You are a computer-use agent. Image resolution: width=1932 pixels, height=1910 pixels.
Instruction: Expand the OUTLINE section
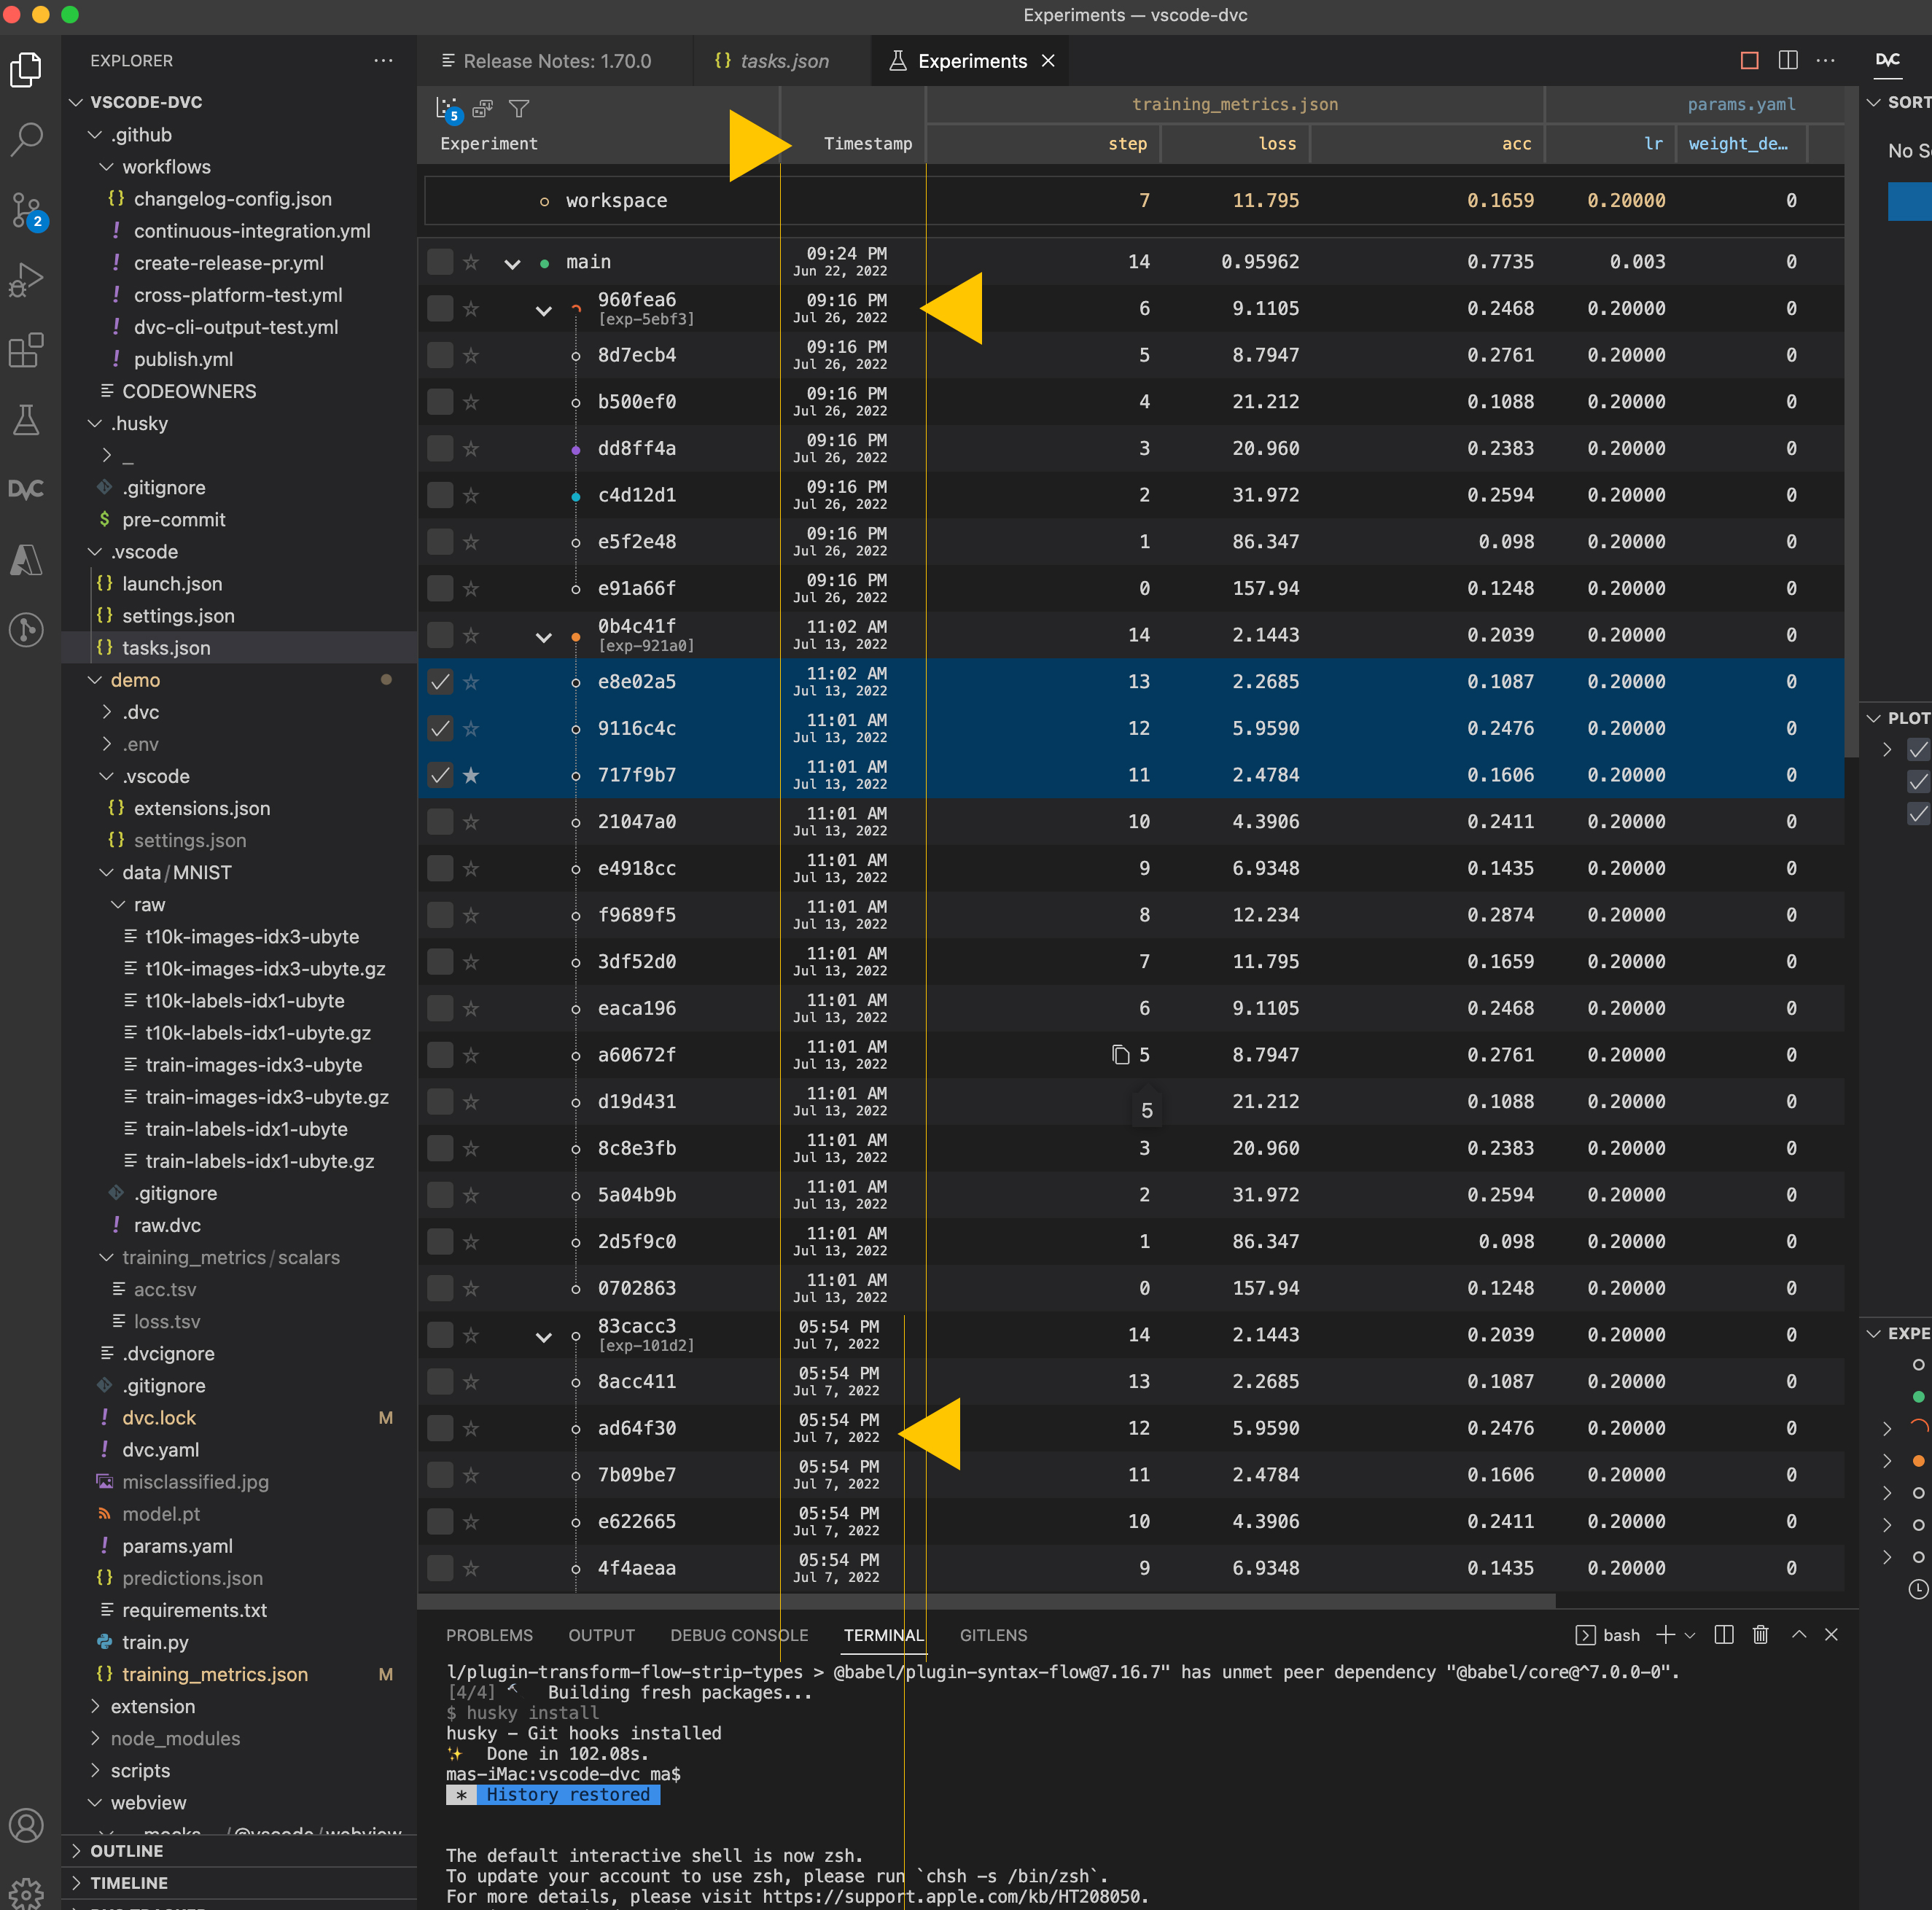[x=126, y=1851]
